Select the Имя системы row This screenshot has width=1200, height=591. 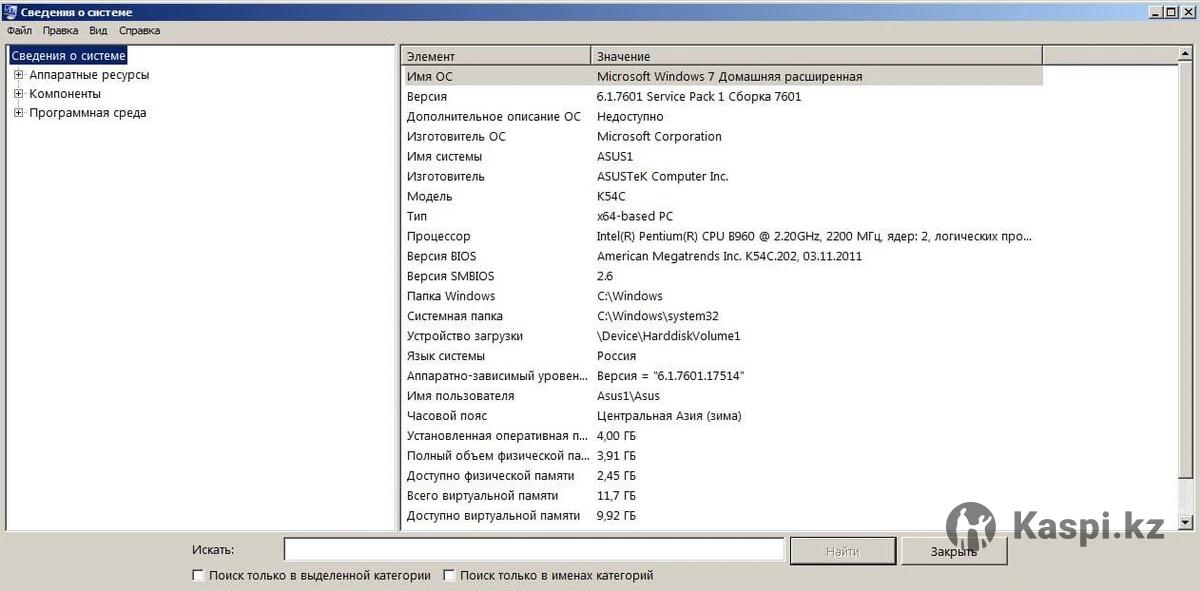pyautogui.click(x=722, y=156)
